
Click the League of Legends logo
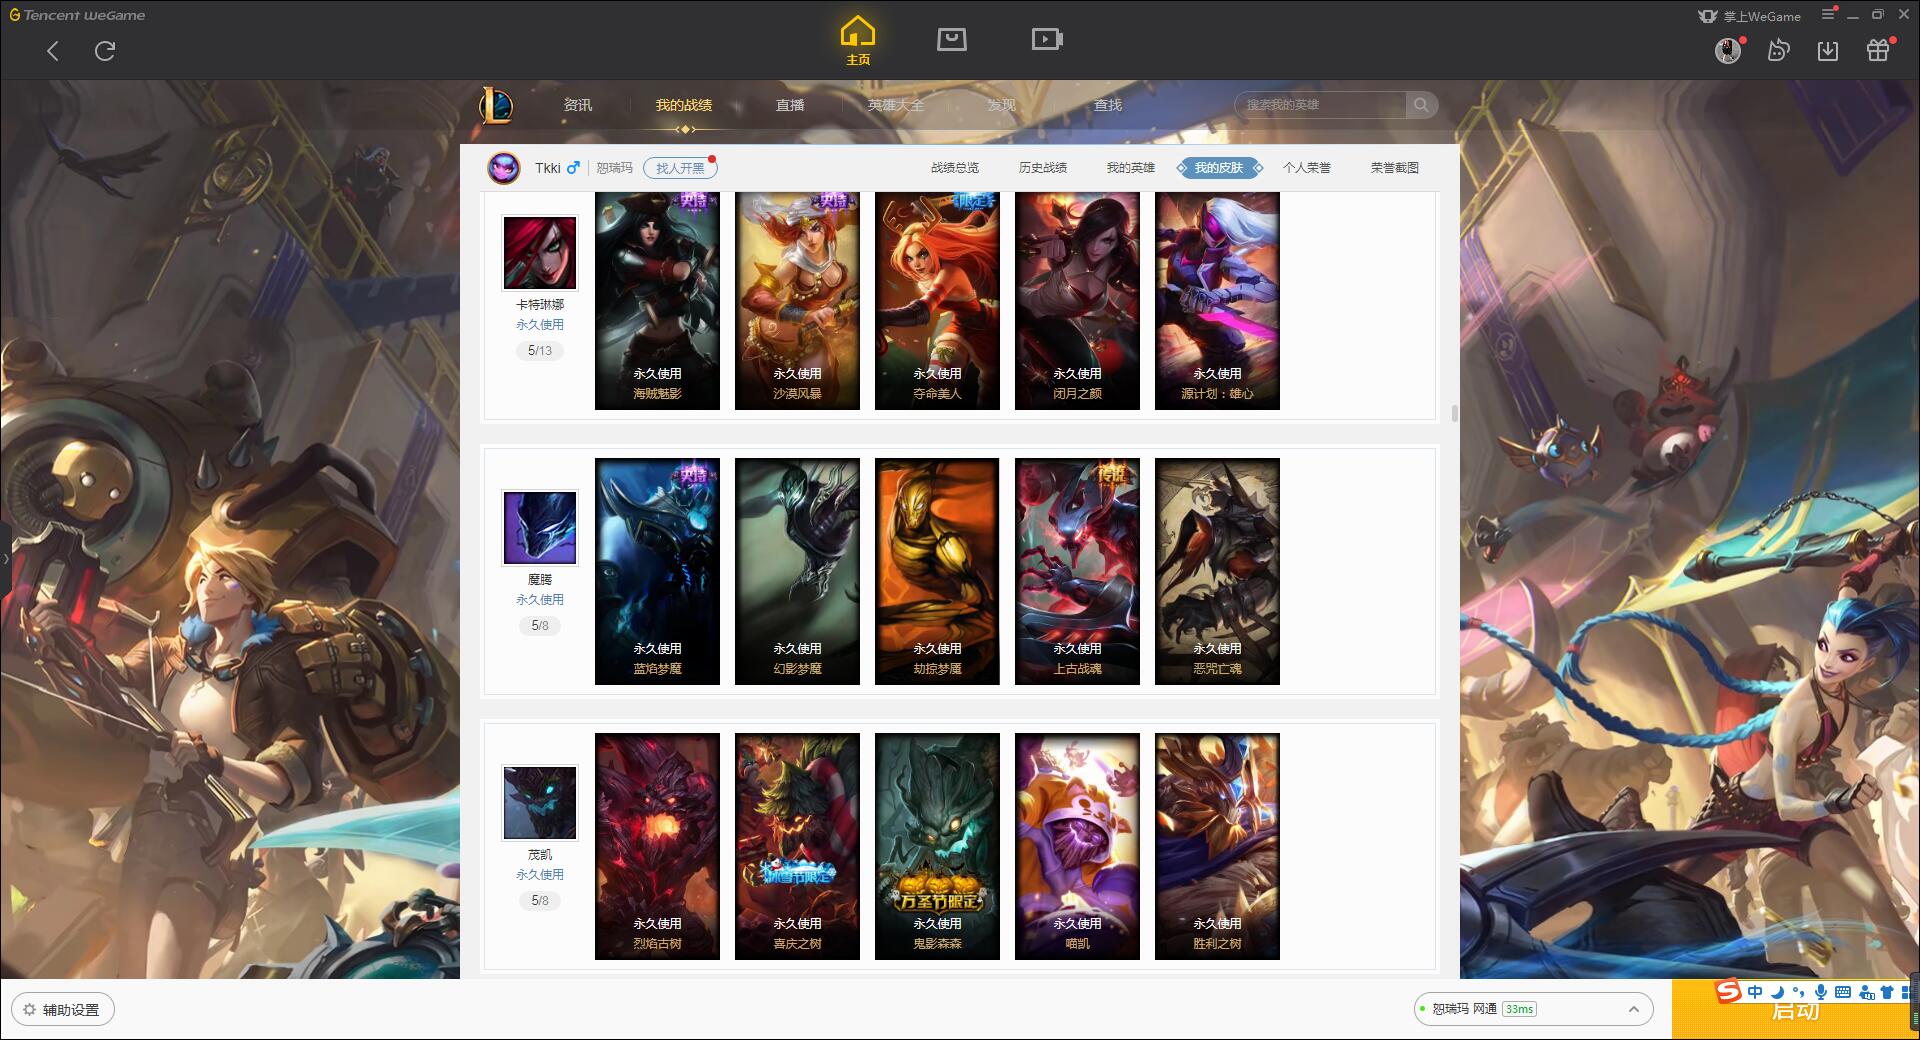tap(496, 104)
